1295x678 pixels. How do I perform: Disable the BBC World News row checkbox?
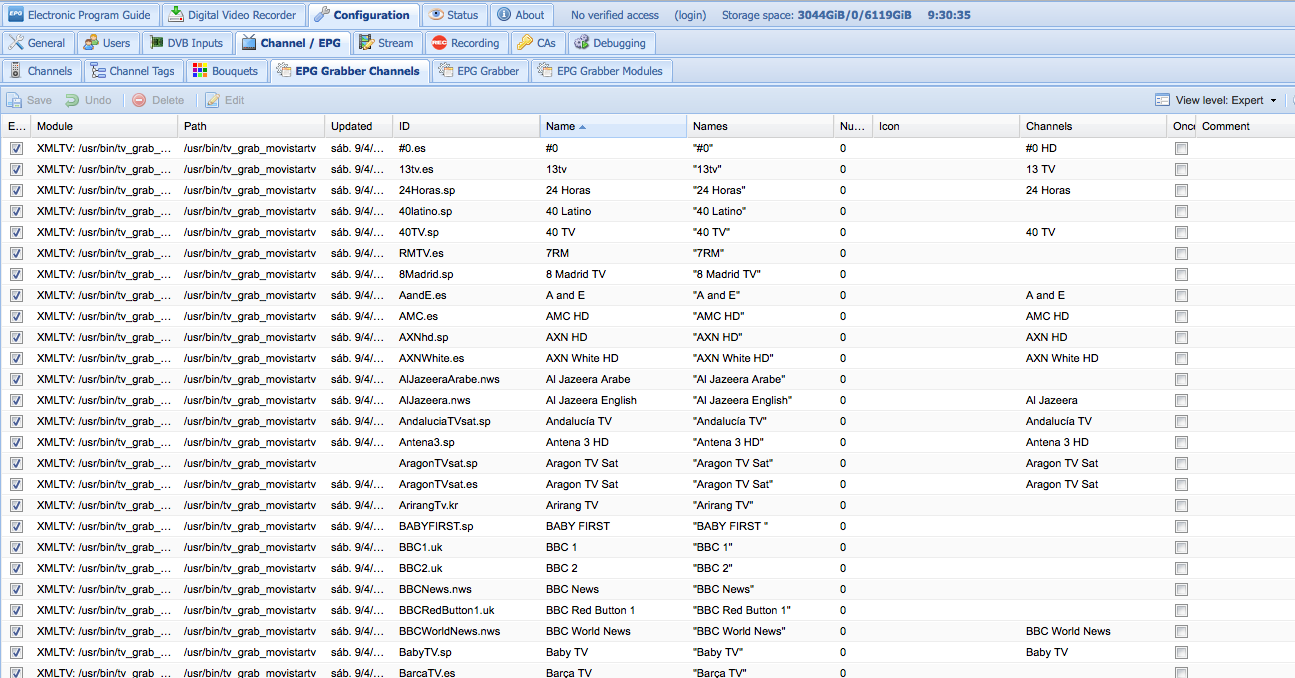tap(16, 631)
